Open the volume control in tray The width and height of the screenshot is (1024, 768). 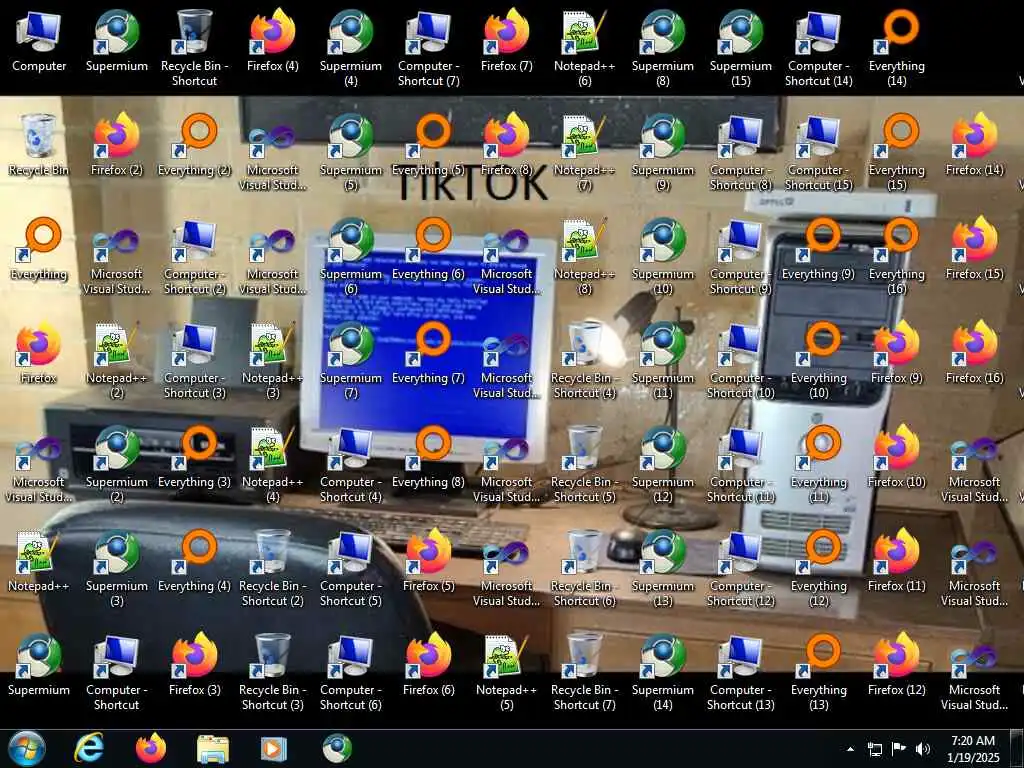click(923, 749)
